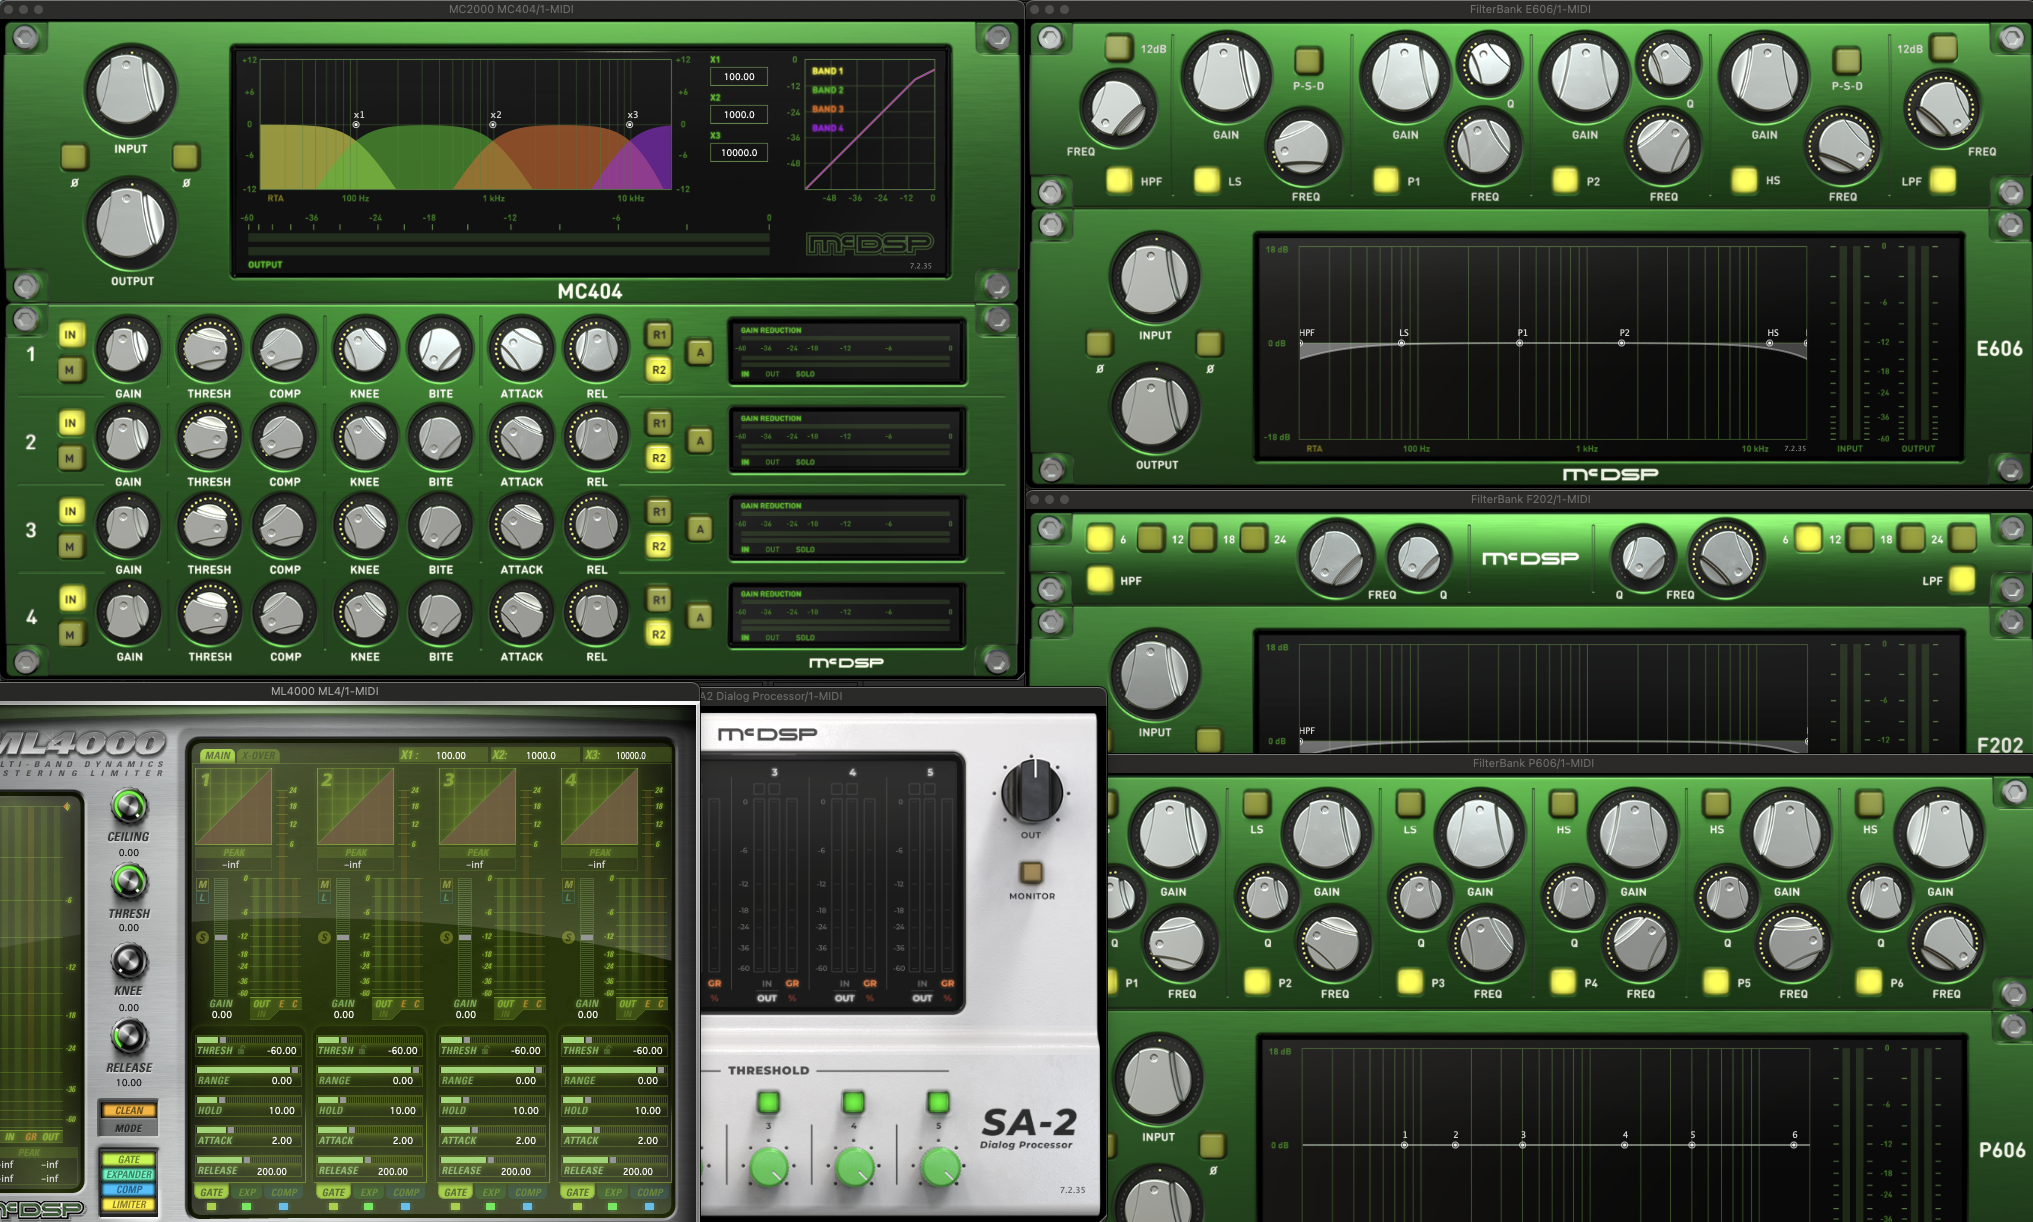Toggle the E606 HPF enable button
Image resolution: width=2033 pixels, height=1222 pixels.
click(1119, 180)
